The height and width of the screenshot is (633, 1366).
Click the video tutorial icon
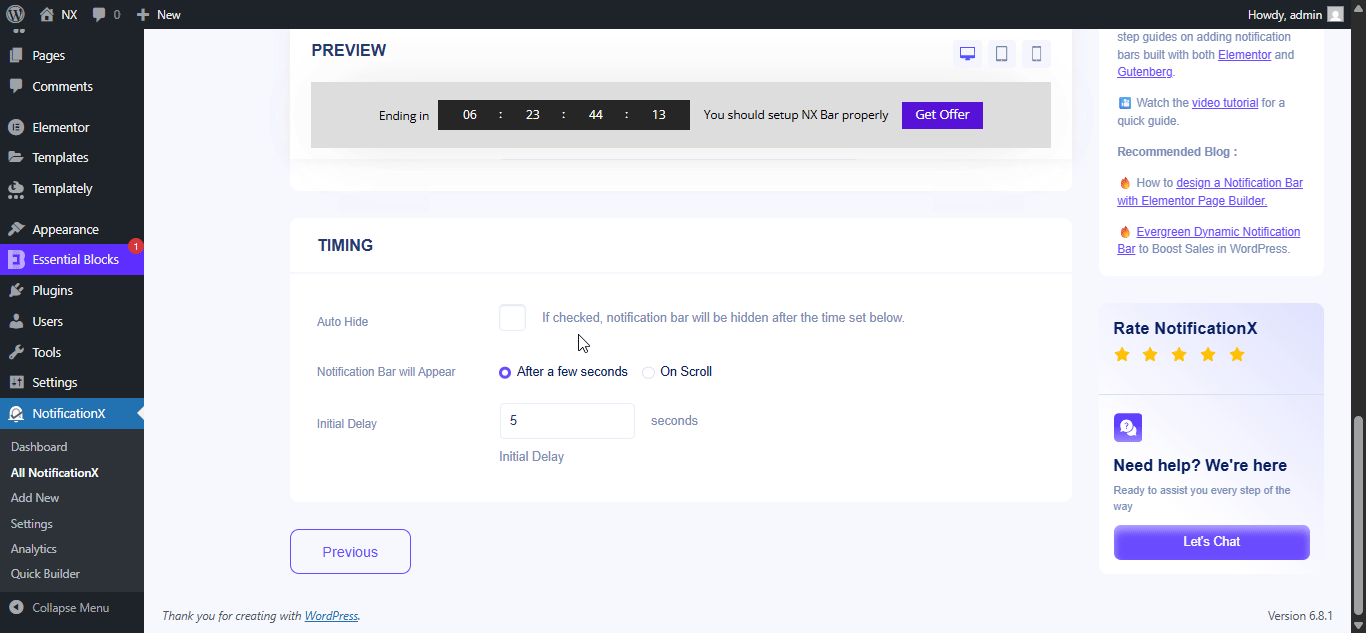(x=1124, y=103)
